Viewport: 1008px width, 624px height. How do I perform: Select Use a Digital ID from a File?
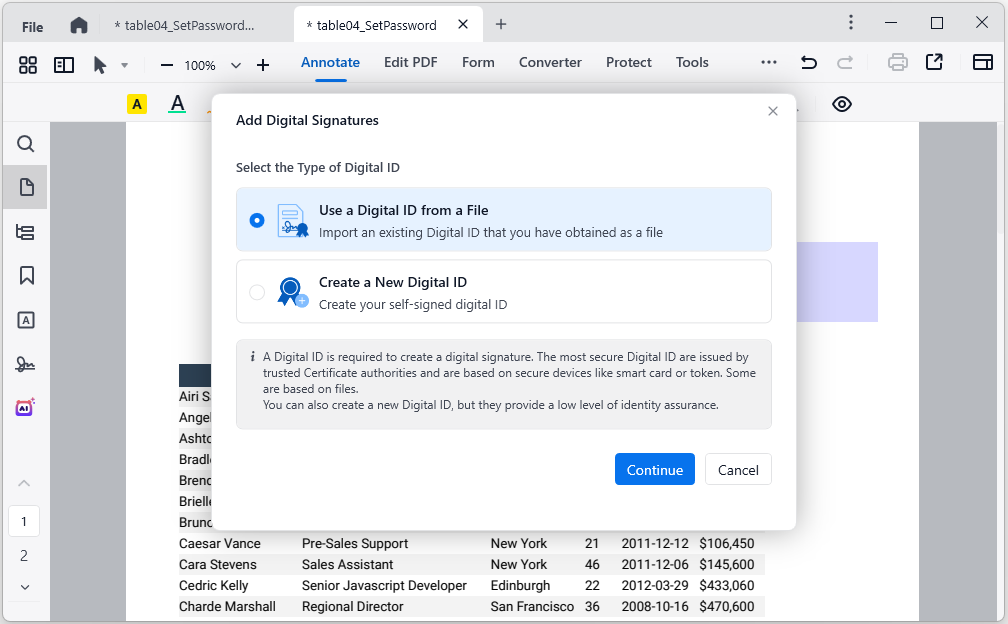[257, 220]
